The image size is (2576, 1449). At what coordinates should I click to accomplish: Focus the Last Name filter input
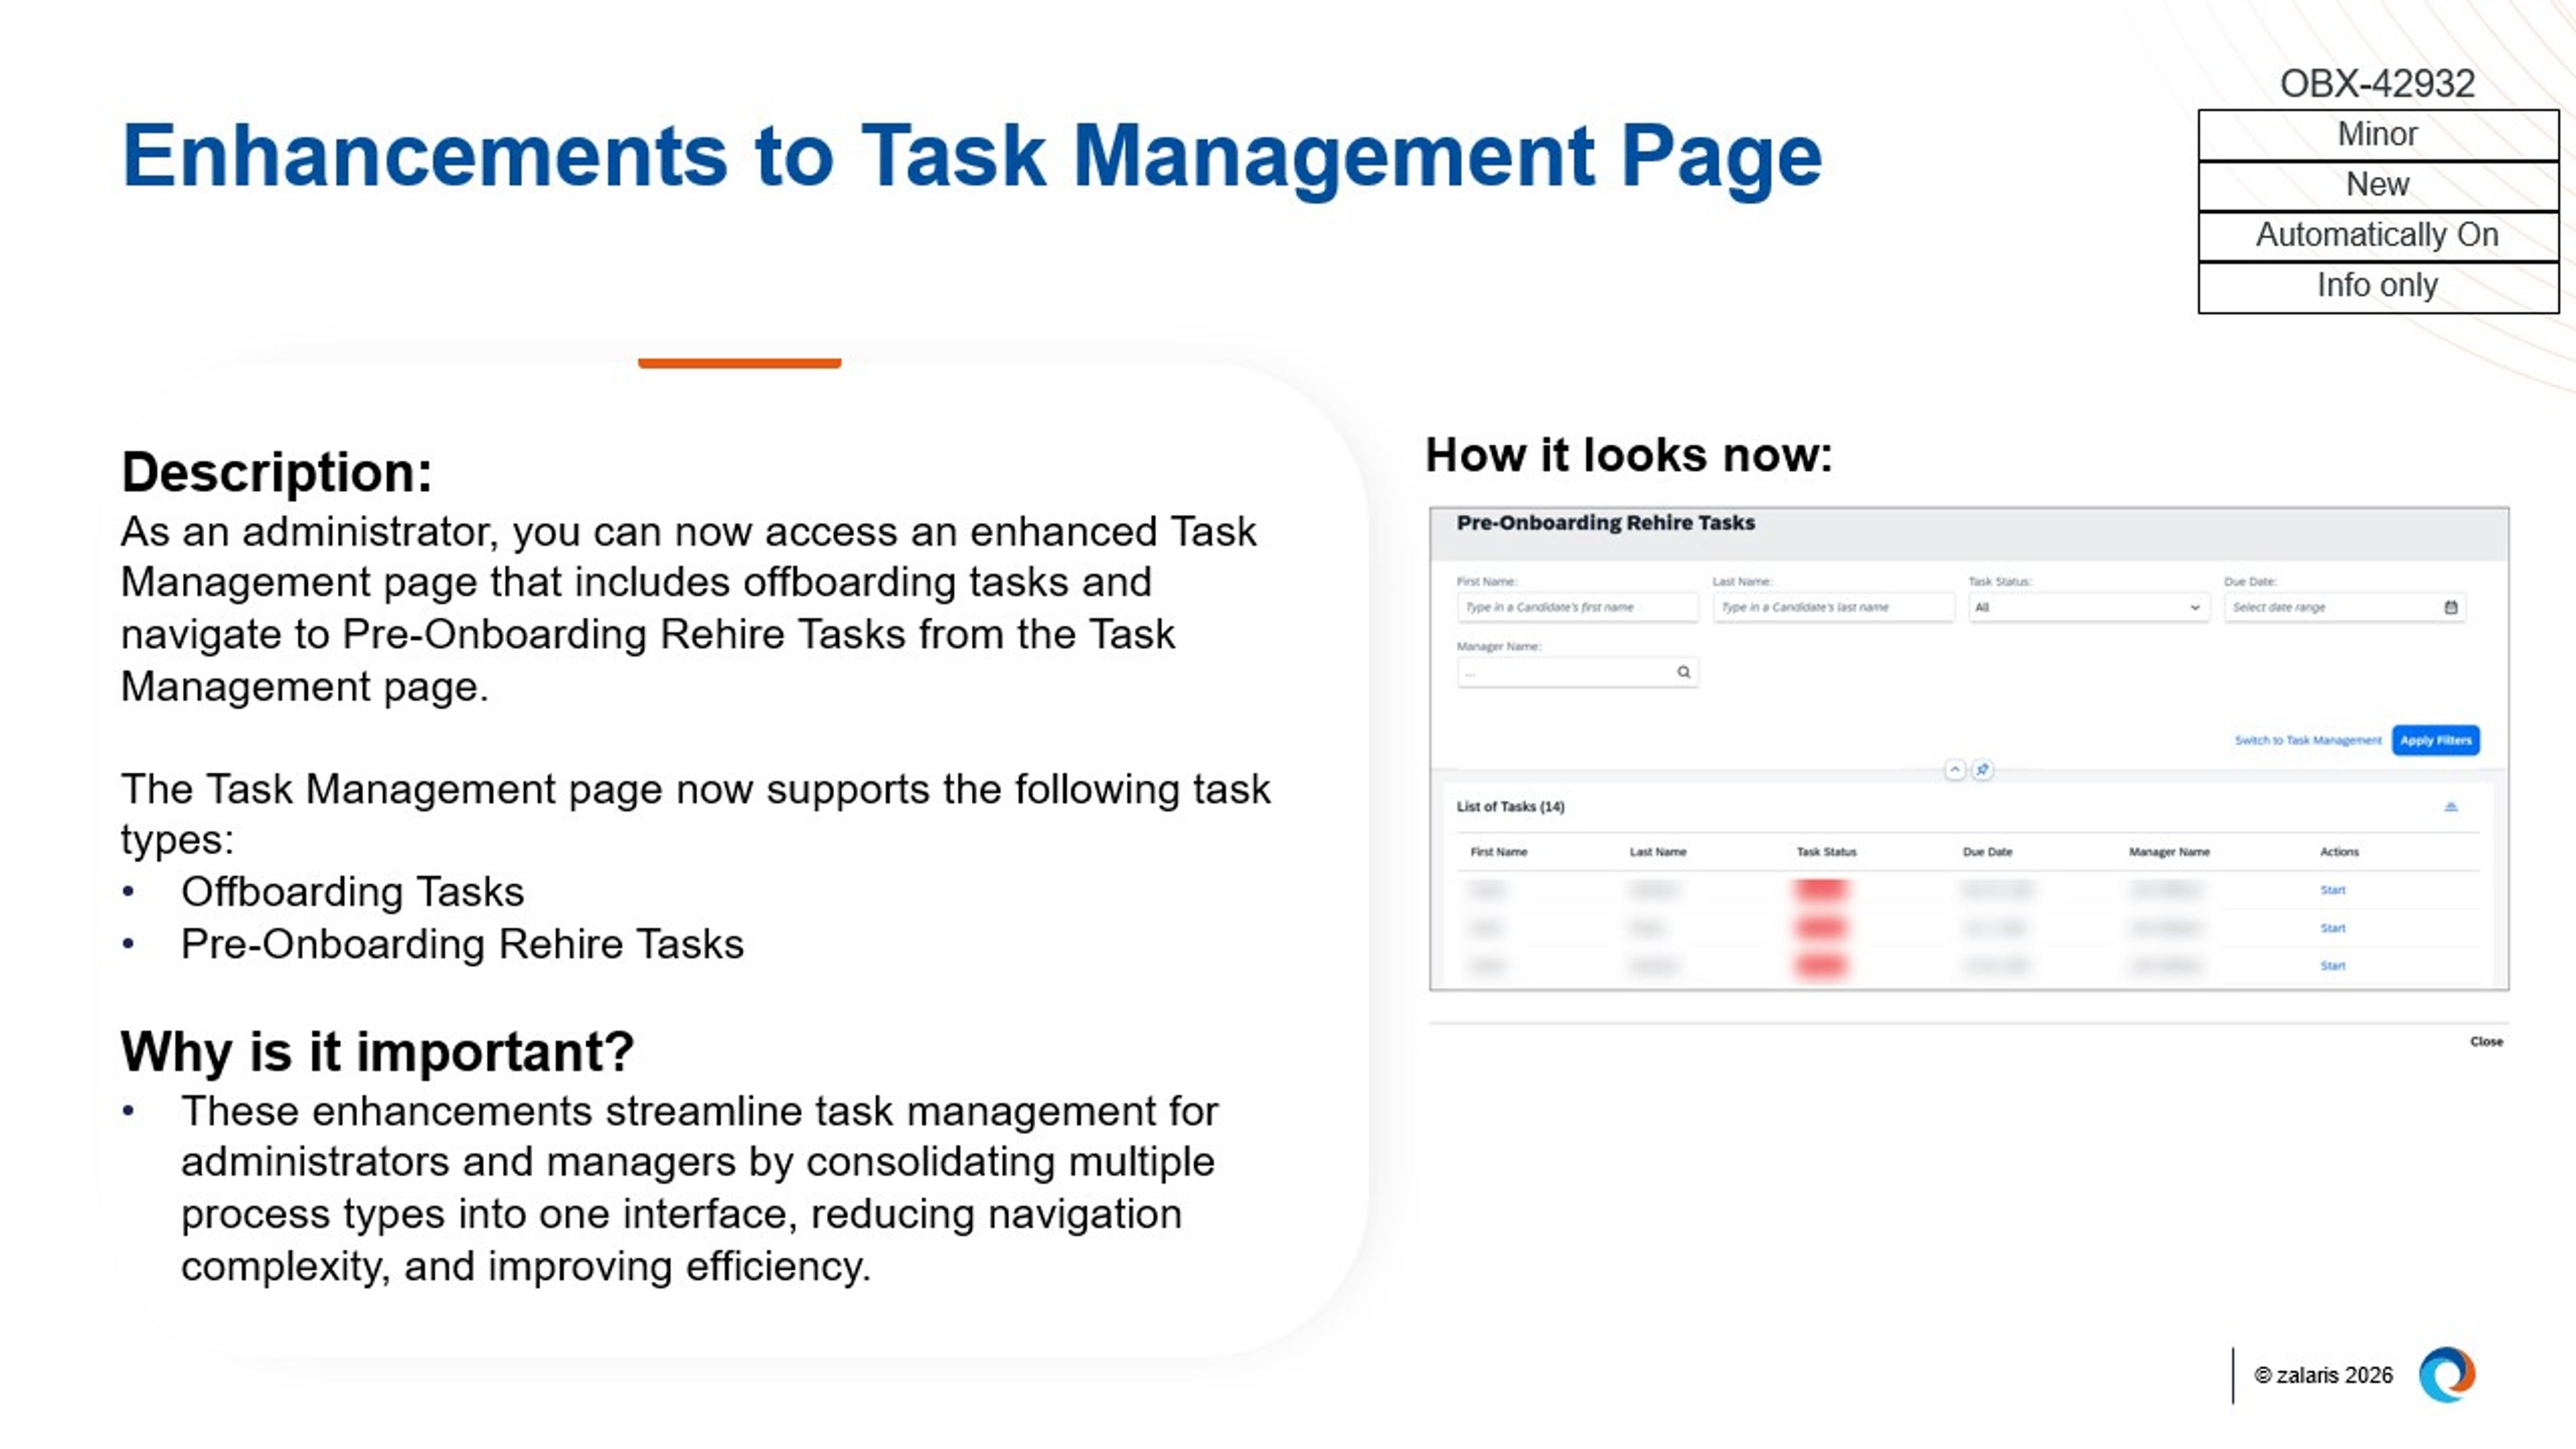tap(1833, 607)
